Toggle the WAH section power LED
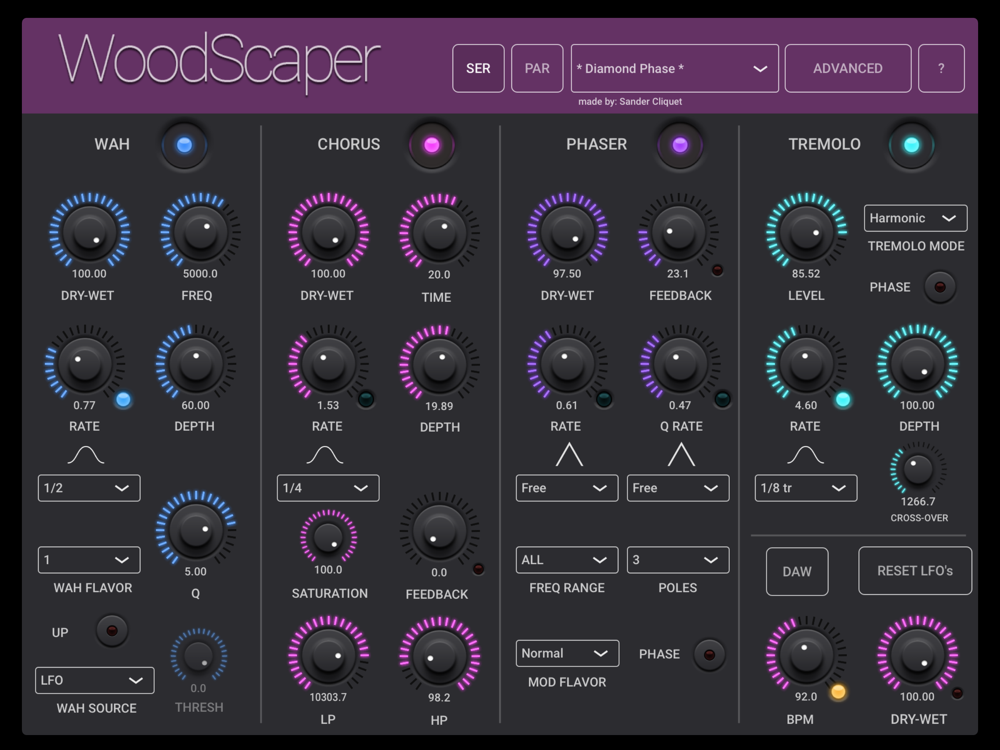The image size is (1000, 750). (184, 145)
